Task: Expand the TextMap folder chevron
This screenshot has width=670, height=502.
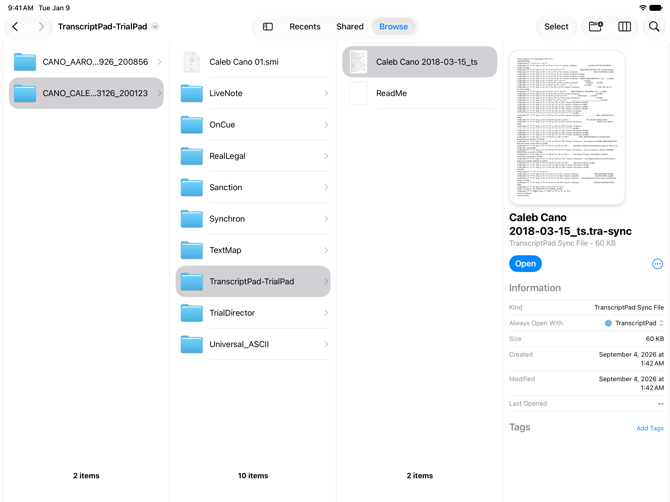Action: [x=326, y=250]
